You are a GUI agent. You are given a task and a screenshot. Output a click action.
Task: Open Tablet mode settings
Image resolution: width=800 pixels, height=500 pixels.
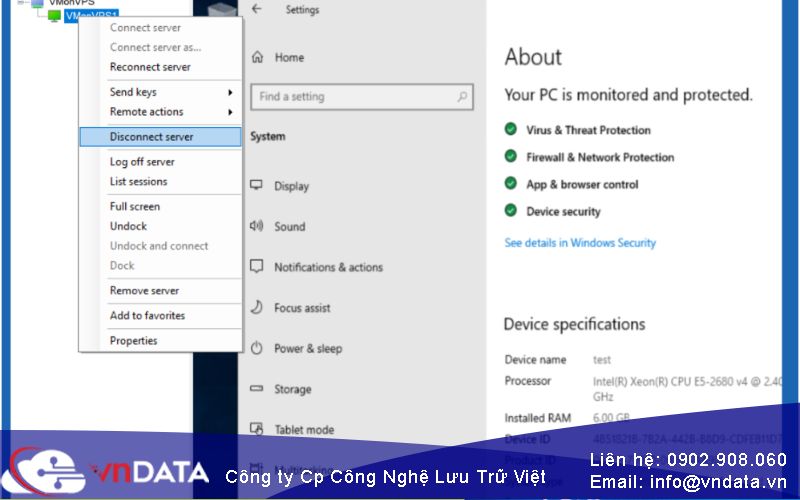(304, 430)
